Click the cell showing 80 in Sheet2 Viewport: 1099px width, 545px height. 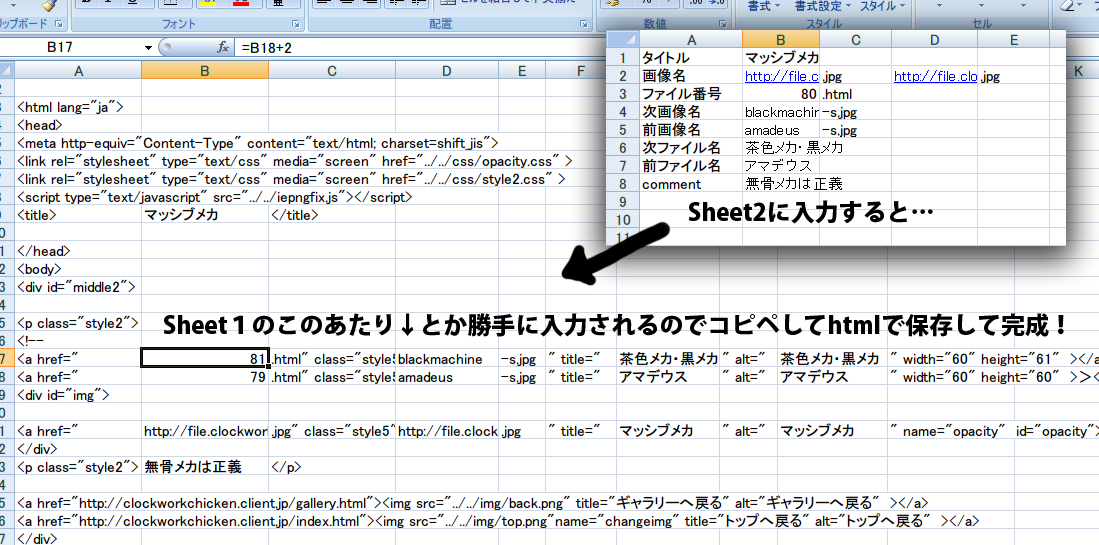(x=781, y=94)
